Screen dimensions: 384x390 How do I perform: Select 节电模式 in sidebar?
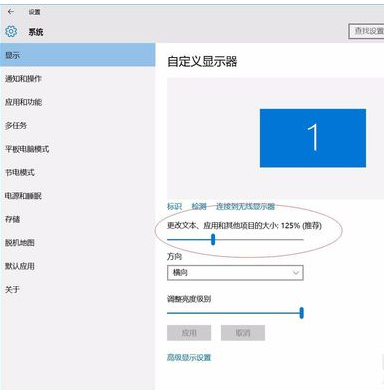click(78, 172)
